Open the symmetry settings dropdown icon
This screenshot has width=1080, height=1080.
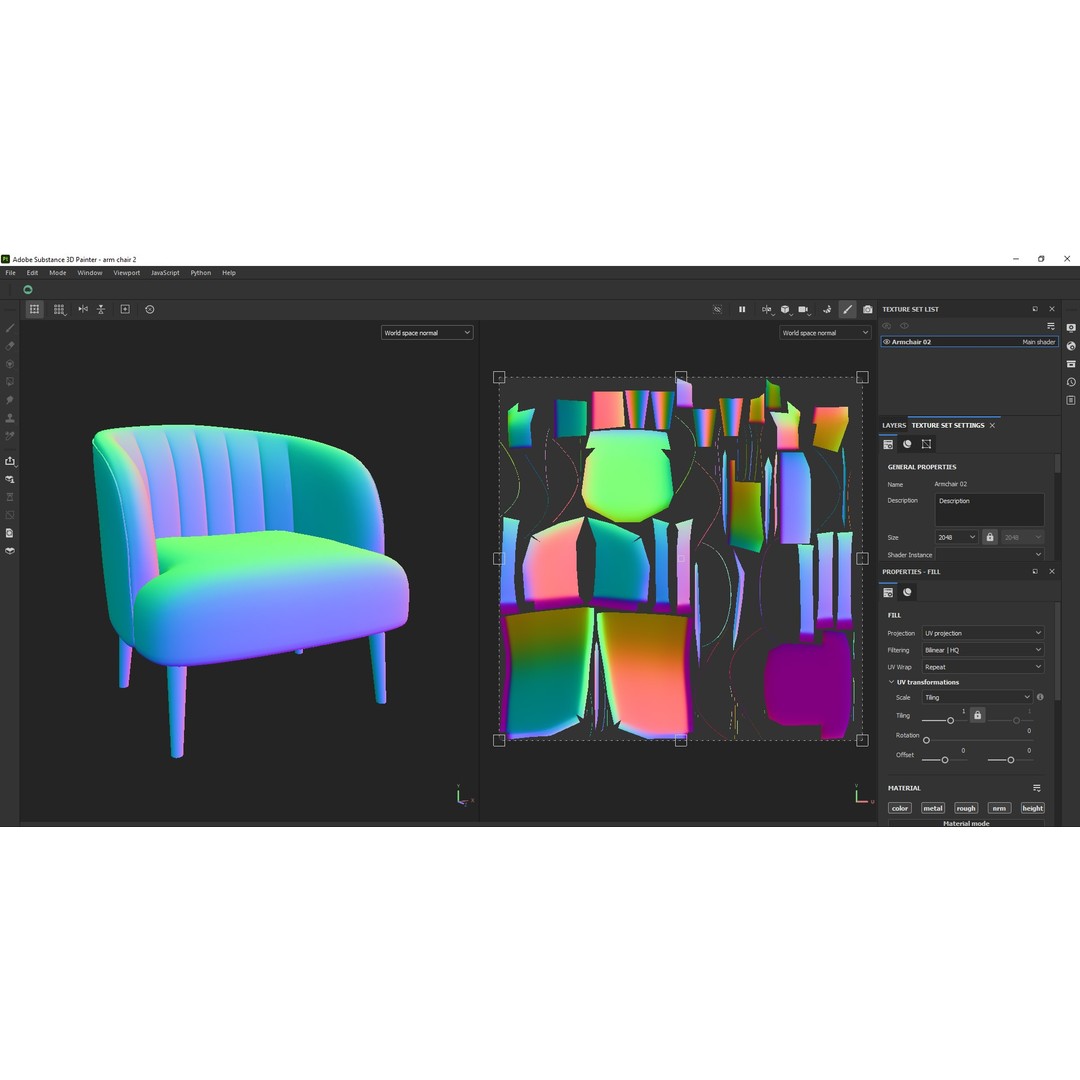click(x=767, y=309)
